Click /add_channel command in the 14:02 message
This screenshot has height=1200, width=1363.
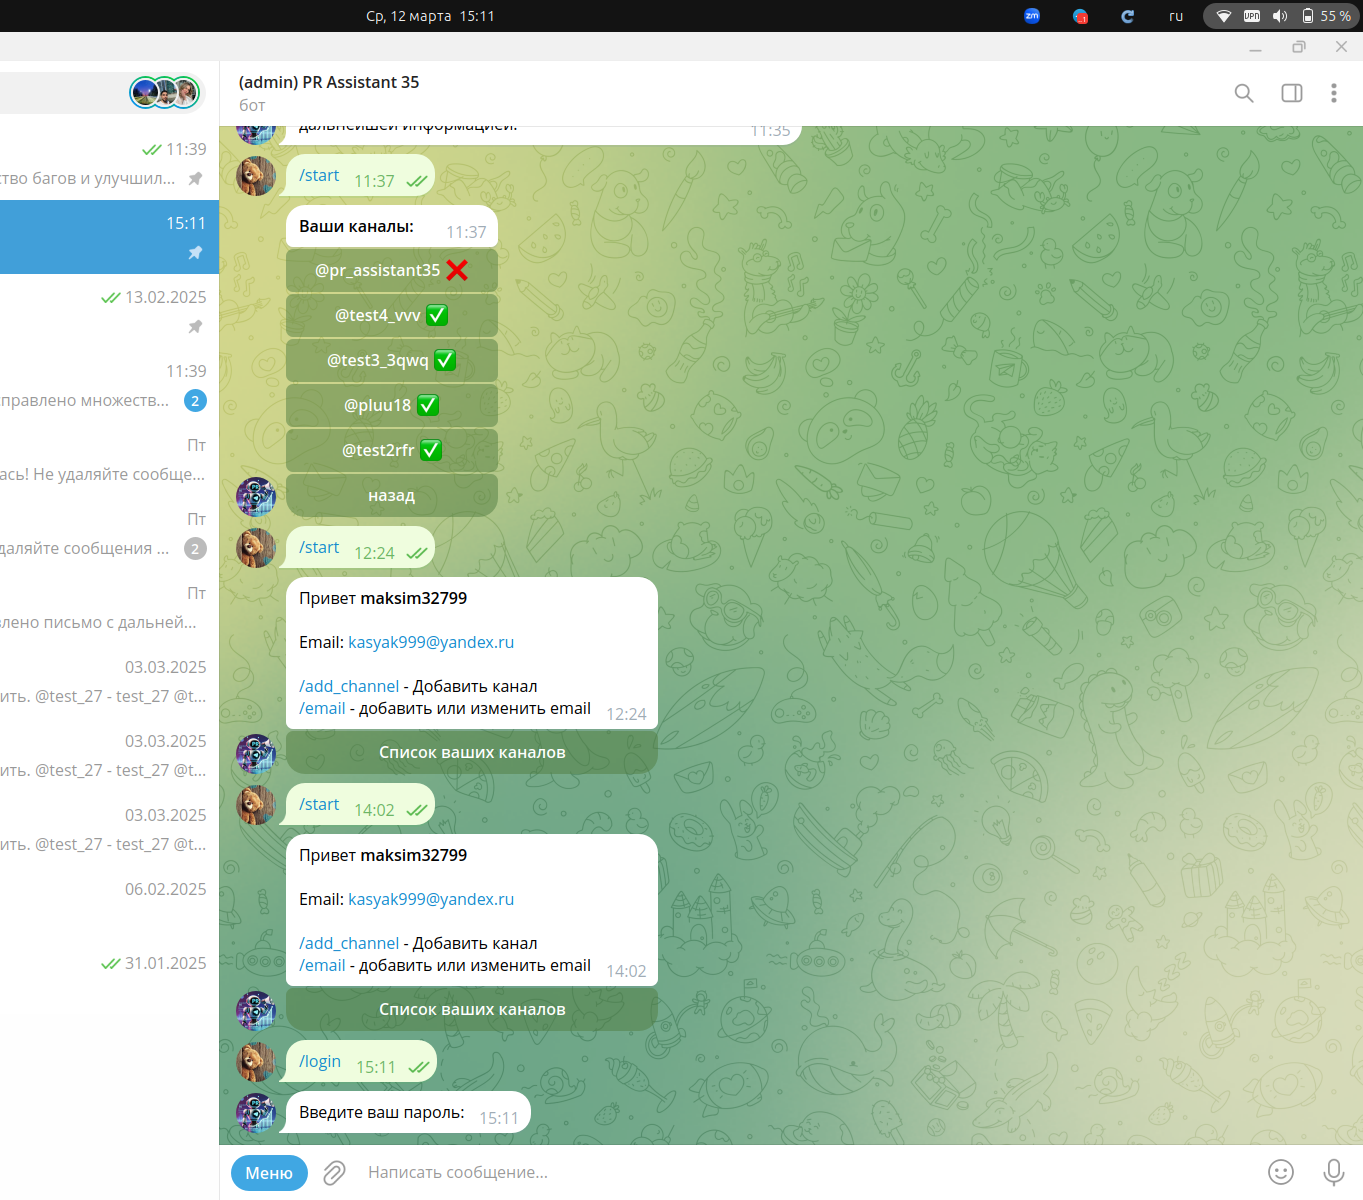pyautogui.click(x=349, y=943)
